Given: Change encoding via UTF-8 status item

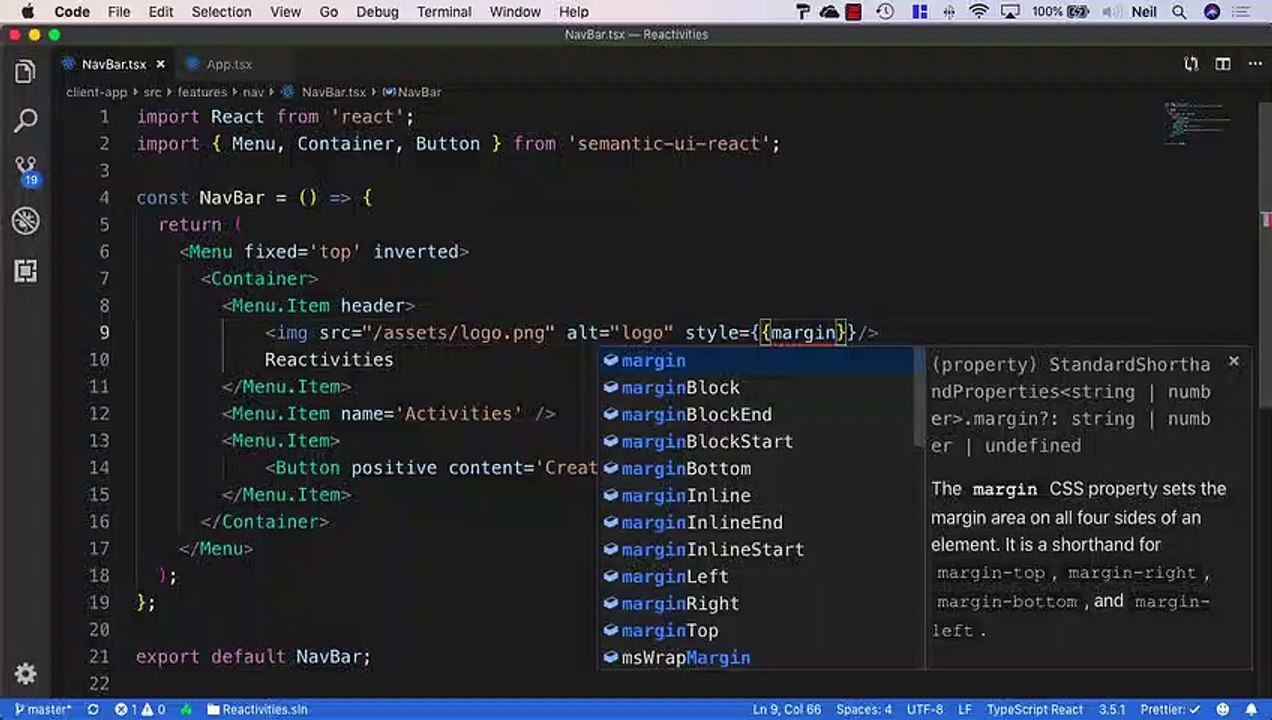Looking at the screenshot, I should coord(925,709).
